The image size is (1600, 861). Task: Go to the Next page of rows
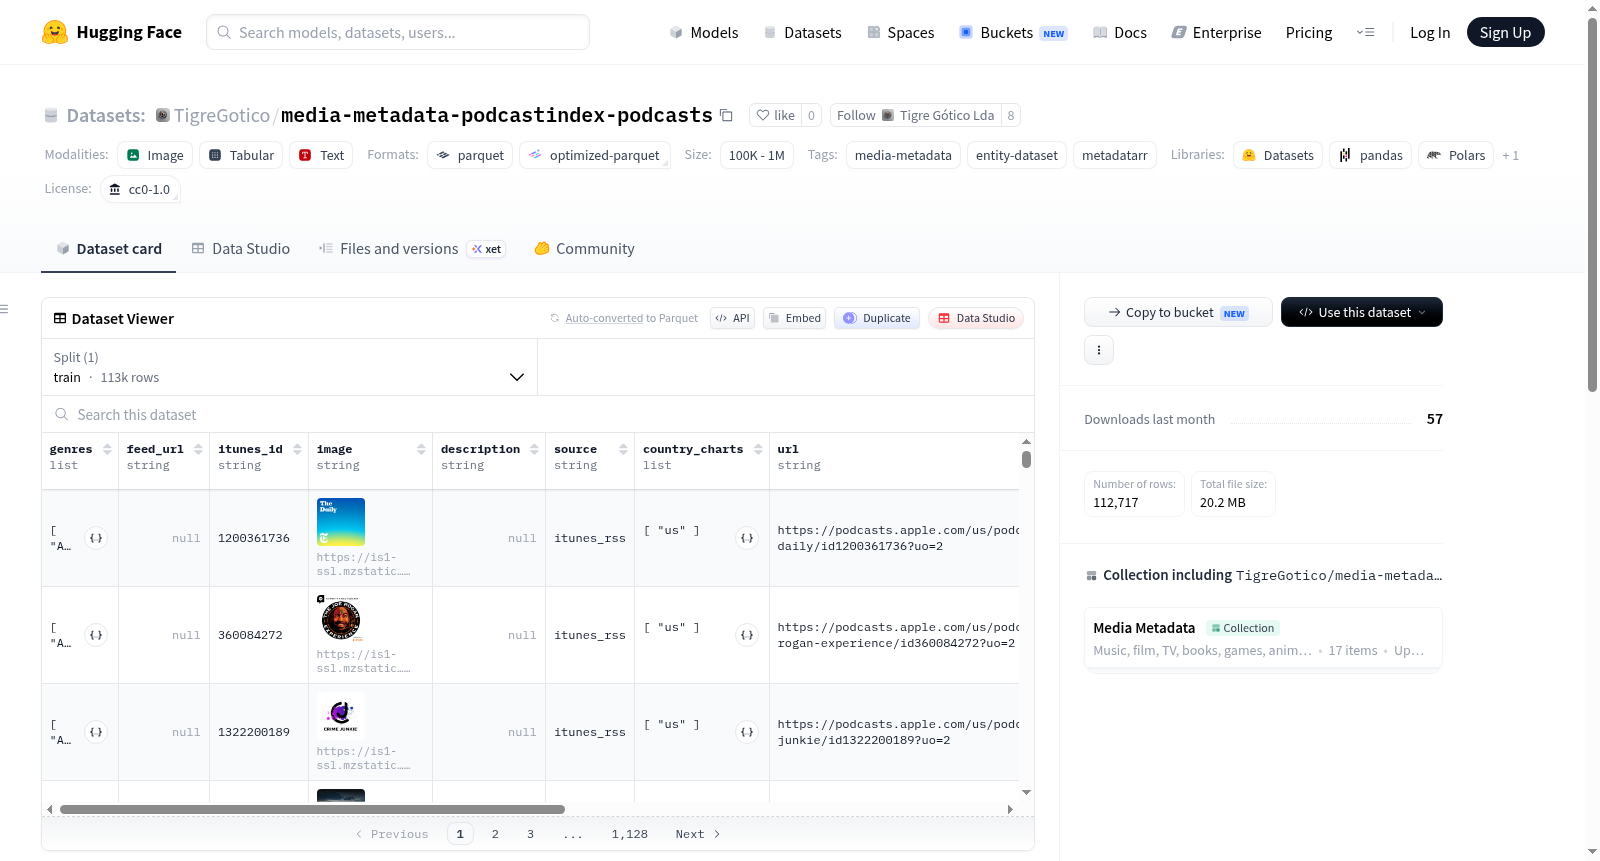[x=698, y=834]
